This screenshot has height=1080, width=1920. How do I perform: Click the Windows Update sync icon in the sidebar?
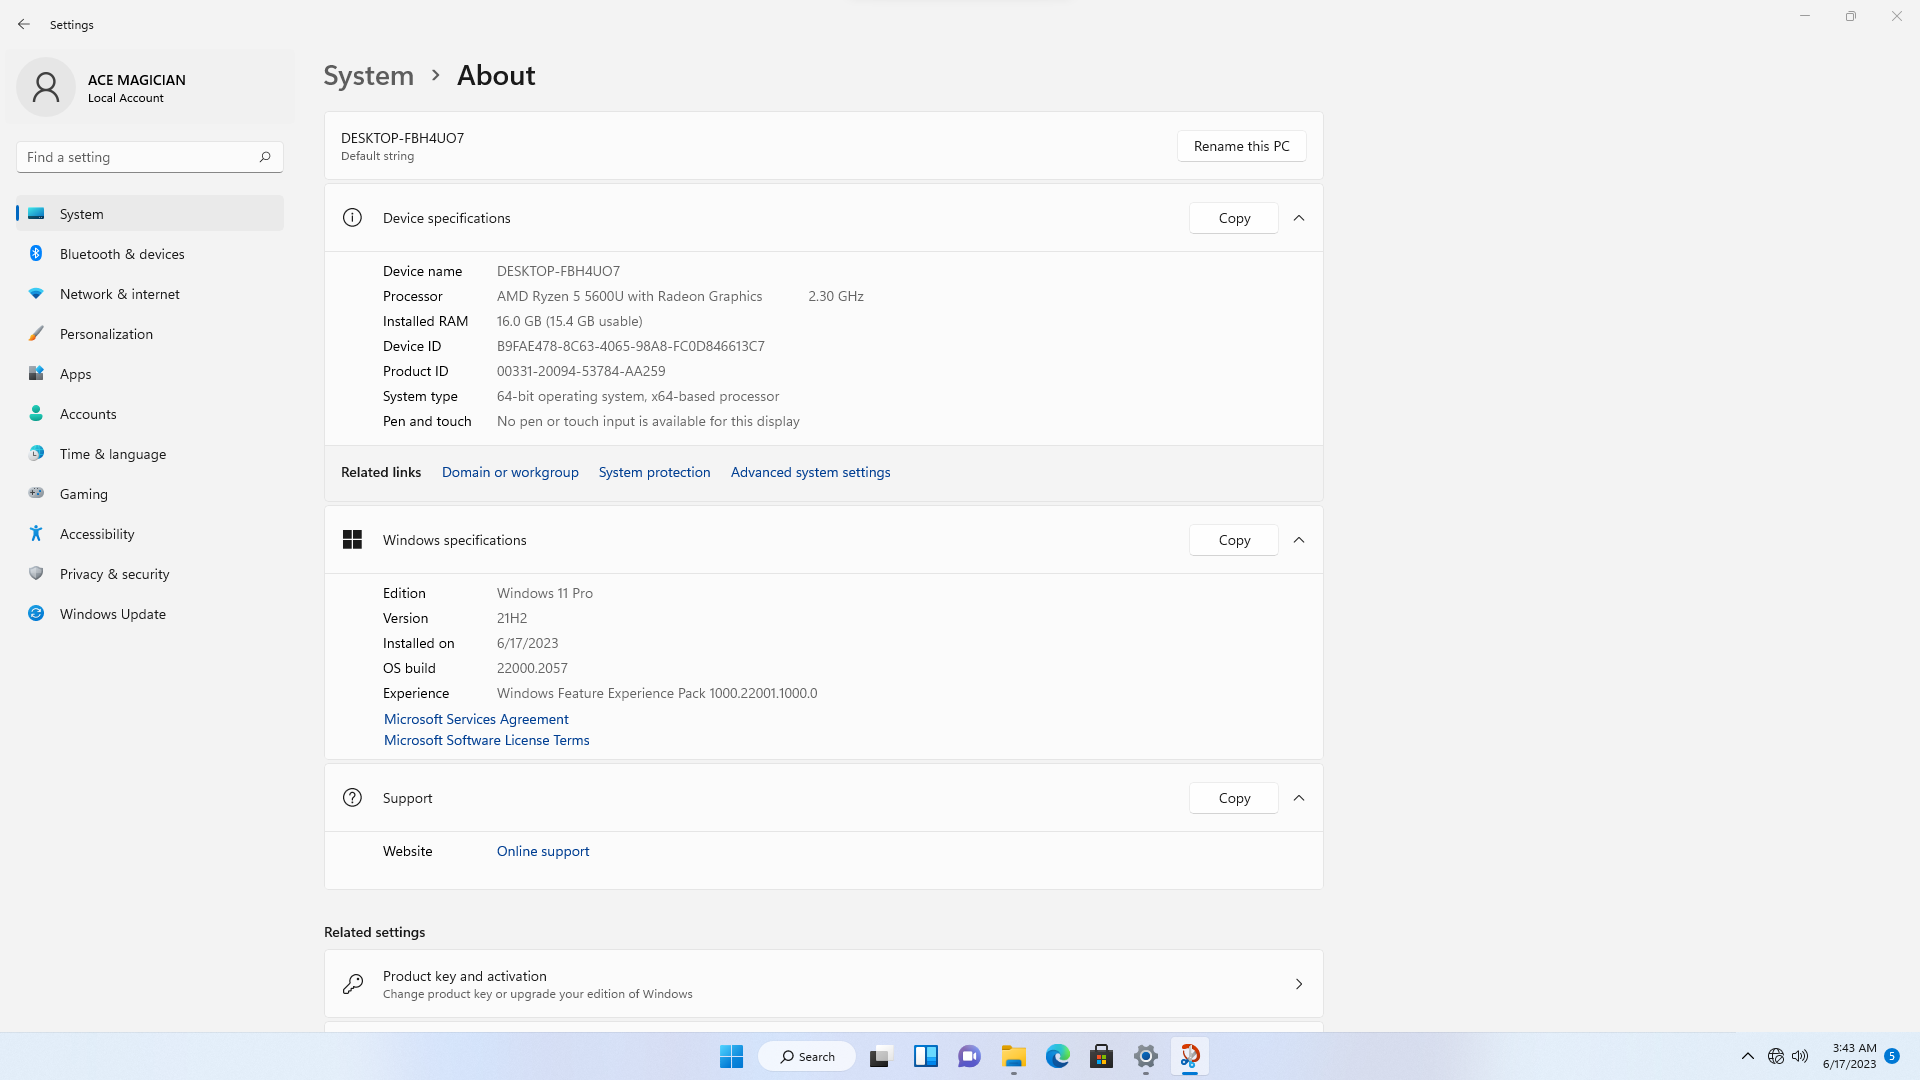(x=36, y=613)
